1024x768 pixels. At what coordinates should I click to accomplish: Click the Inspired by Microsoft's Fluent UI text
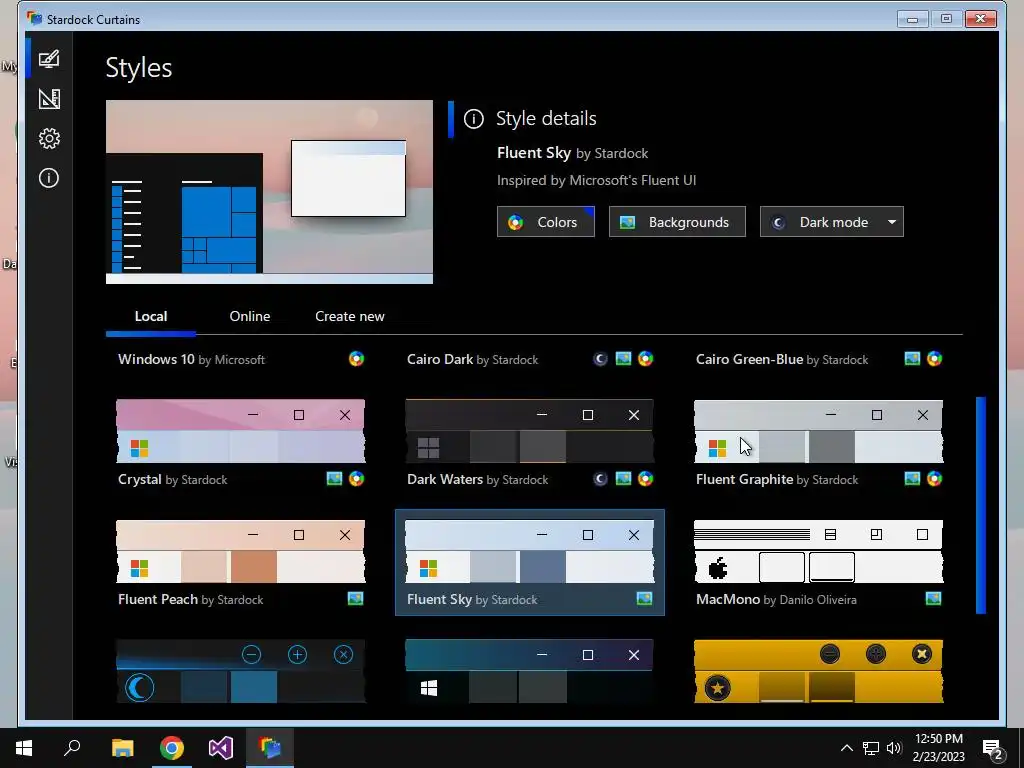tap(596, 180)
